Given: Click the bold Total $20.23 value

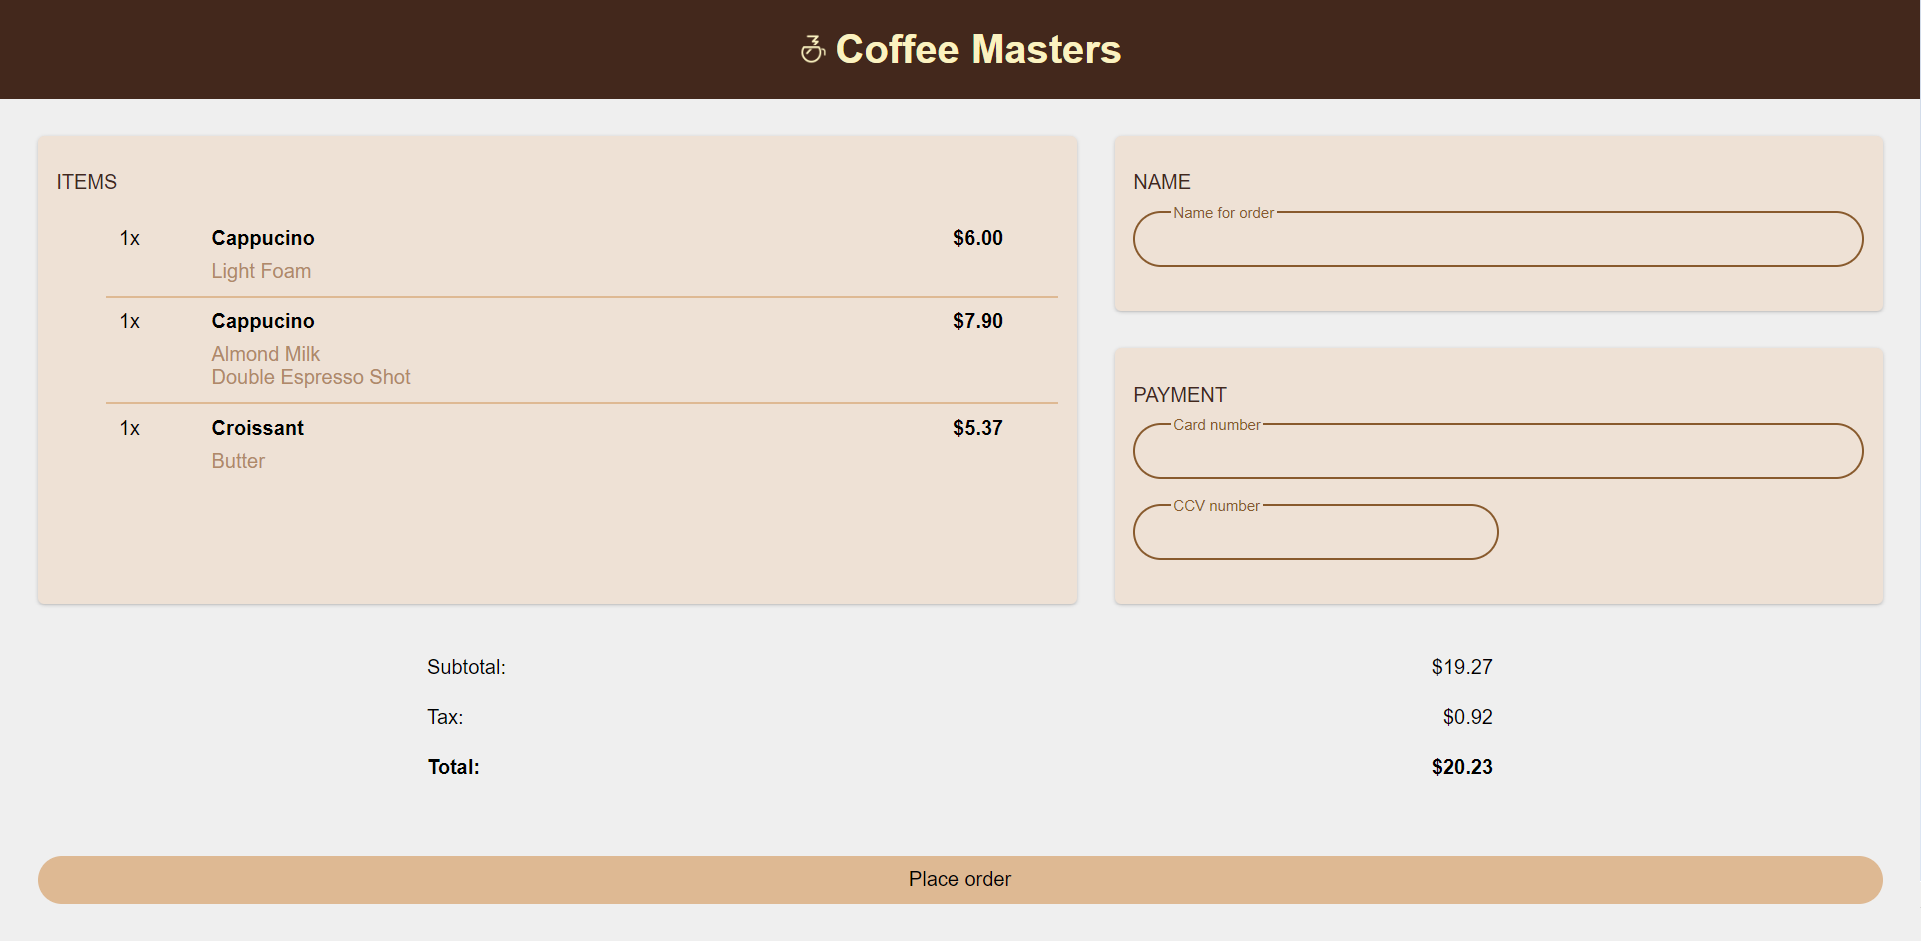Looking at the screenshot, I should click(x=1462, y=767).
